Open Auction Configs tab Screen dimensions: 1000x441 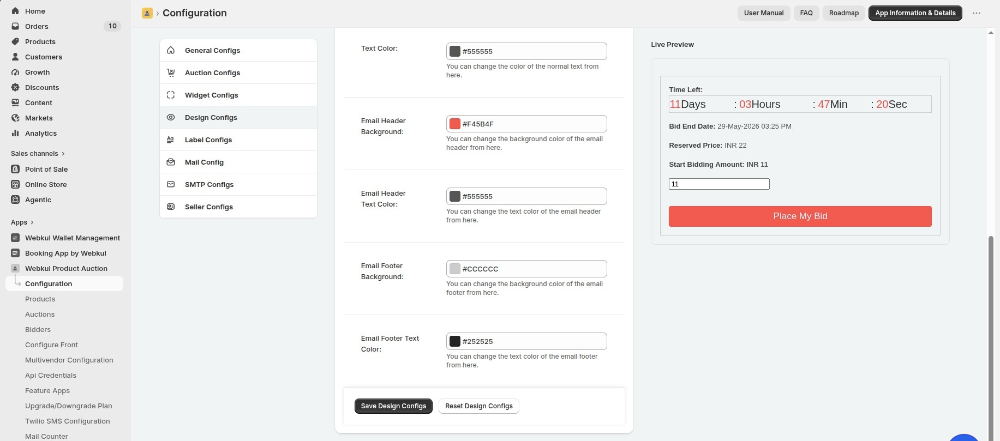pos(239,73)
